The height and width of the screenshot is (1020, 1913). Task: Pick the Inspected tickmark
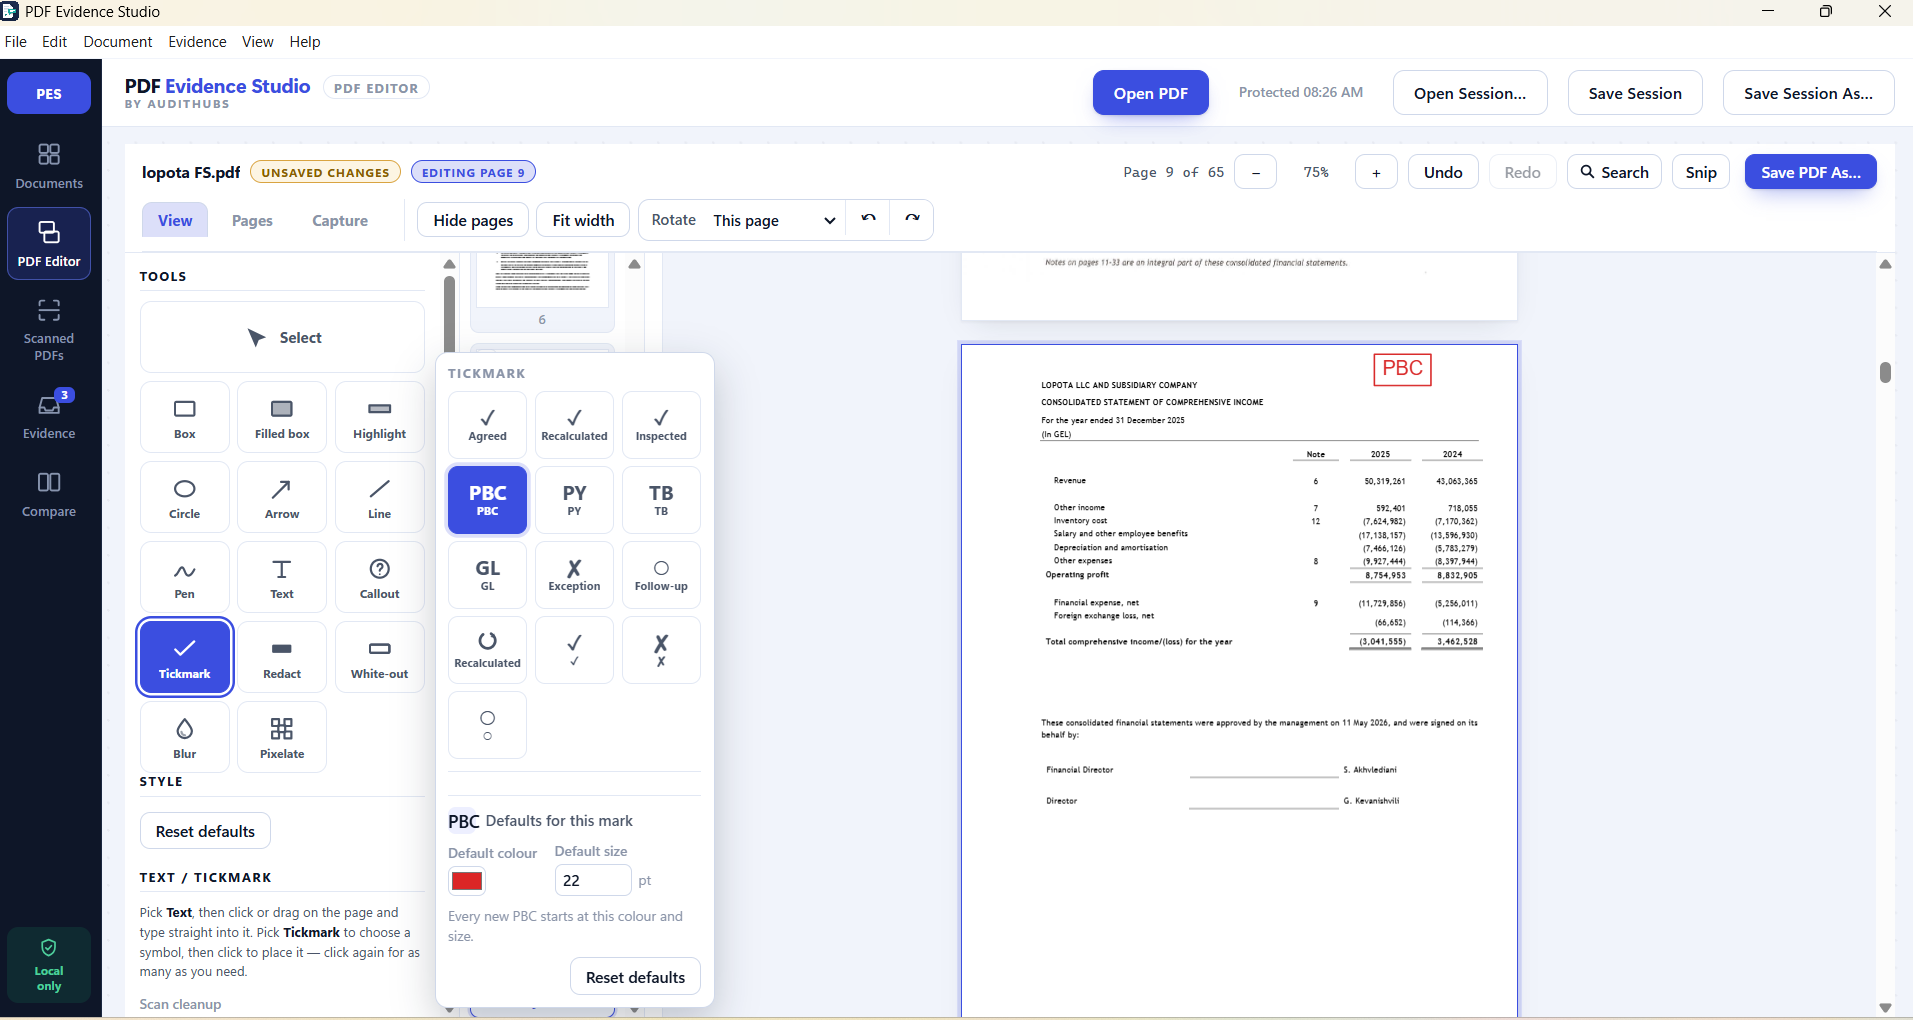pyautogui.click(x=661, y=425)
